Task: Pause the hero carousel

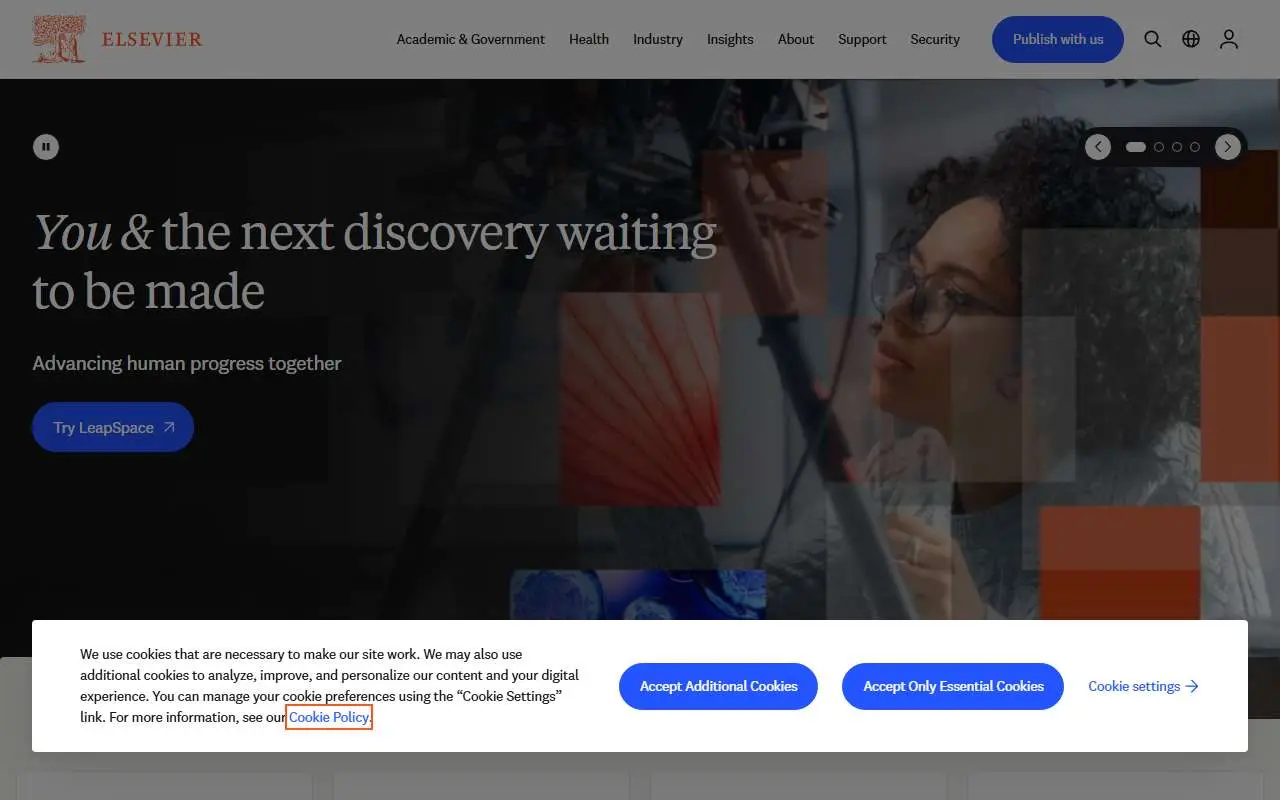Action: [46, 147]
